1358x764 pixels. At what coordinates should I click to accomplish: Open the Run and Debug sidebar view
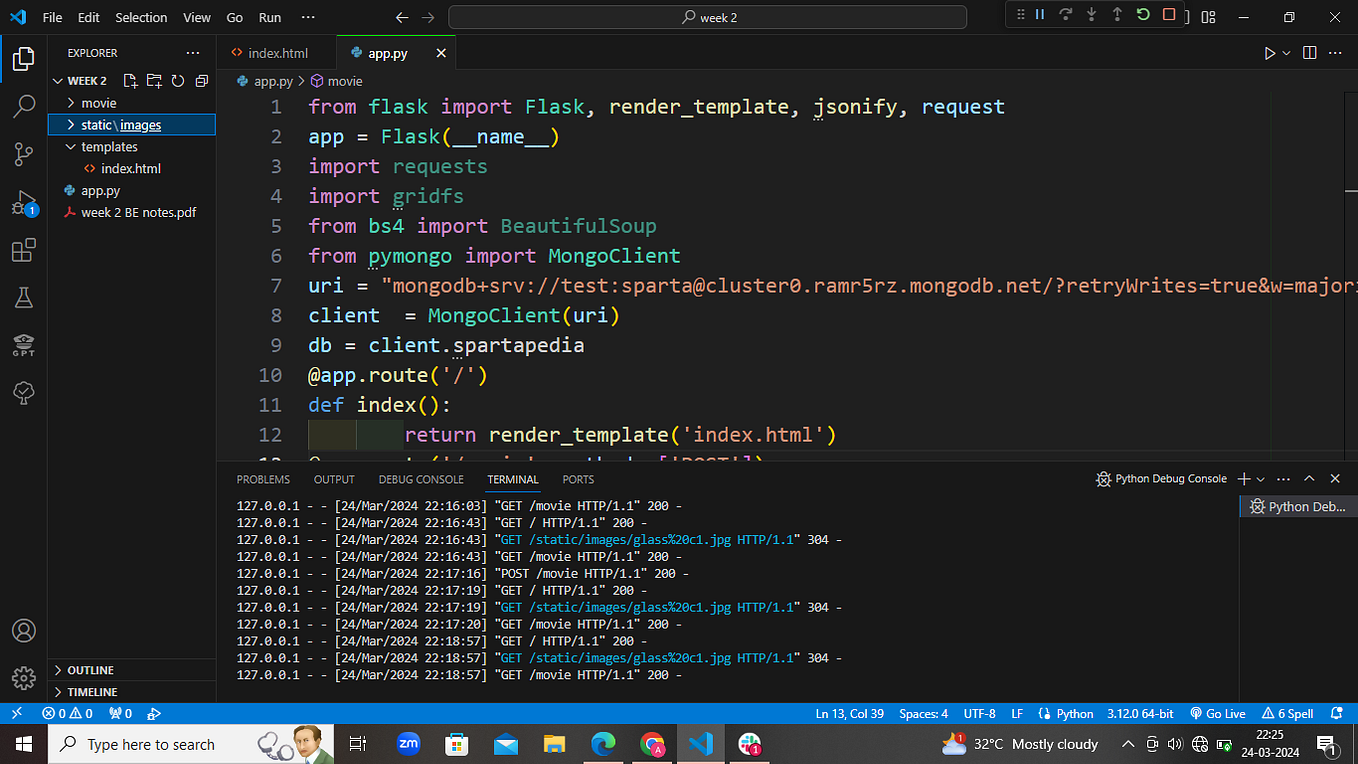(24, 203)
